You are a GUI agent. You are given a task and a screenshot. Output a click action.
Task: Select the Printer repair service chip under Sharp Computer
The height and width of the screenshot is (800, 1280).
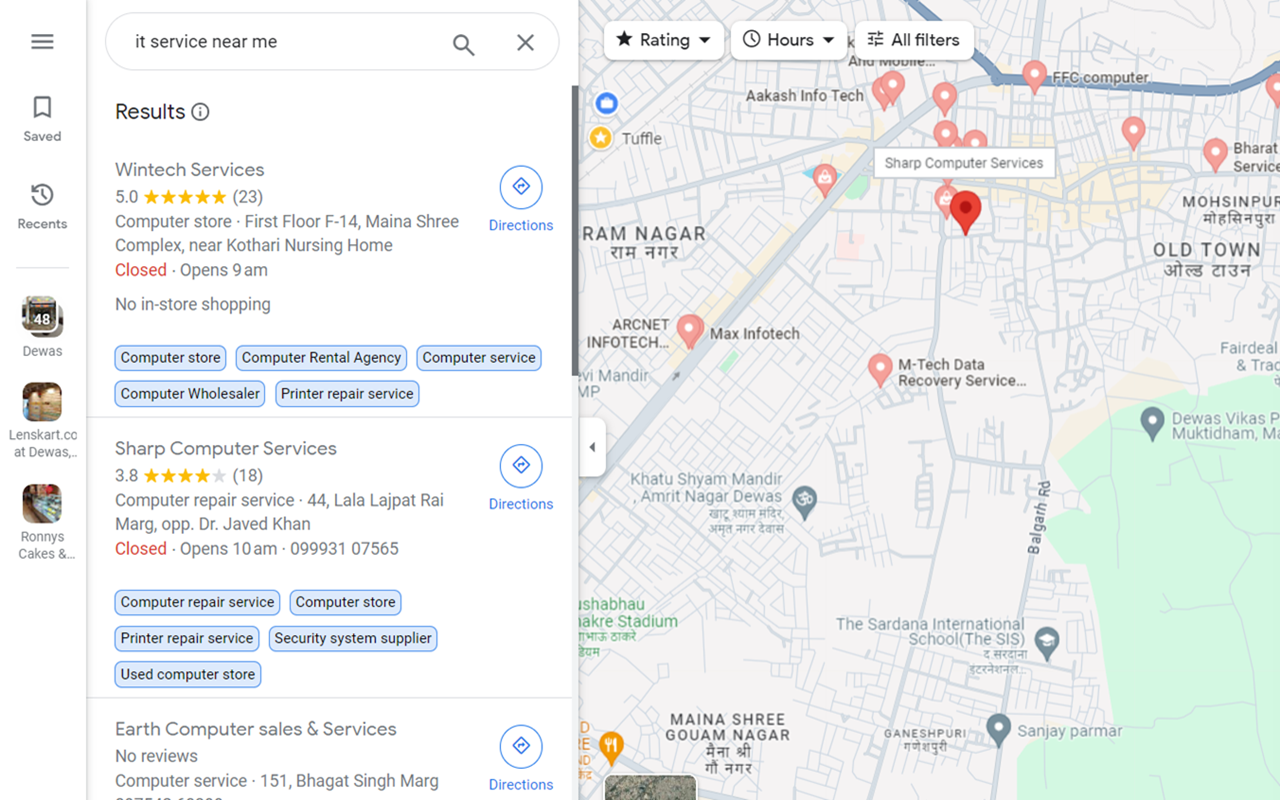187,638
